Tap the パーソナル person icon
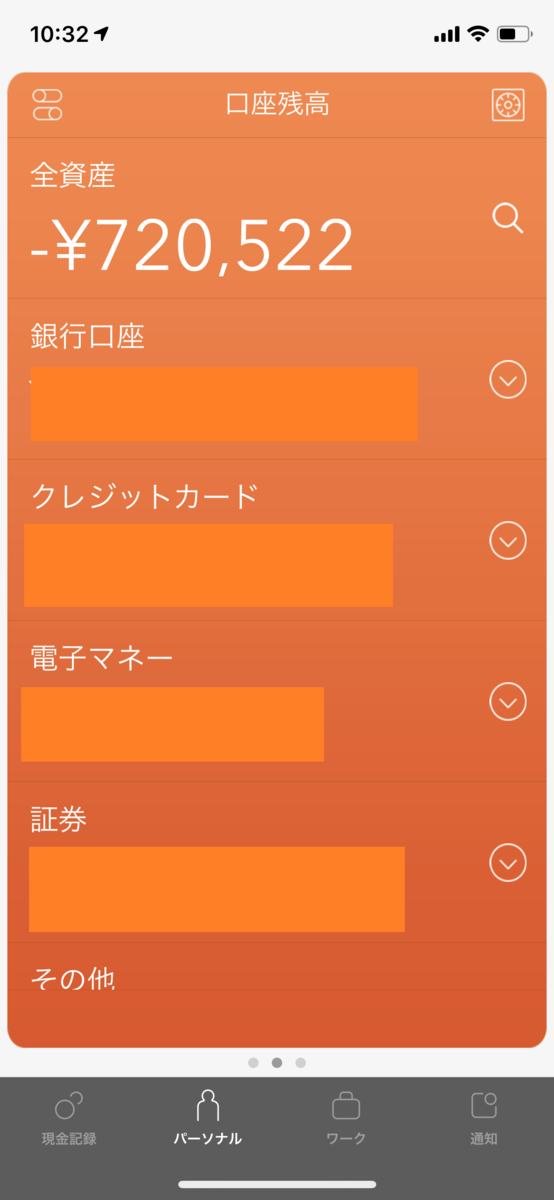554x1200 pixels. point(208,1105)
